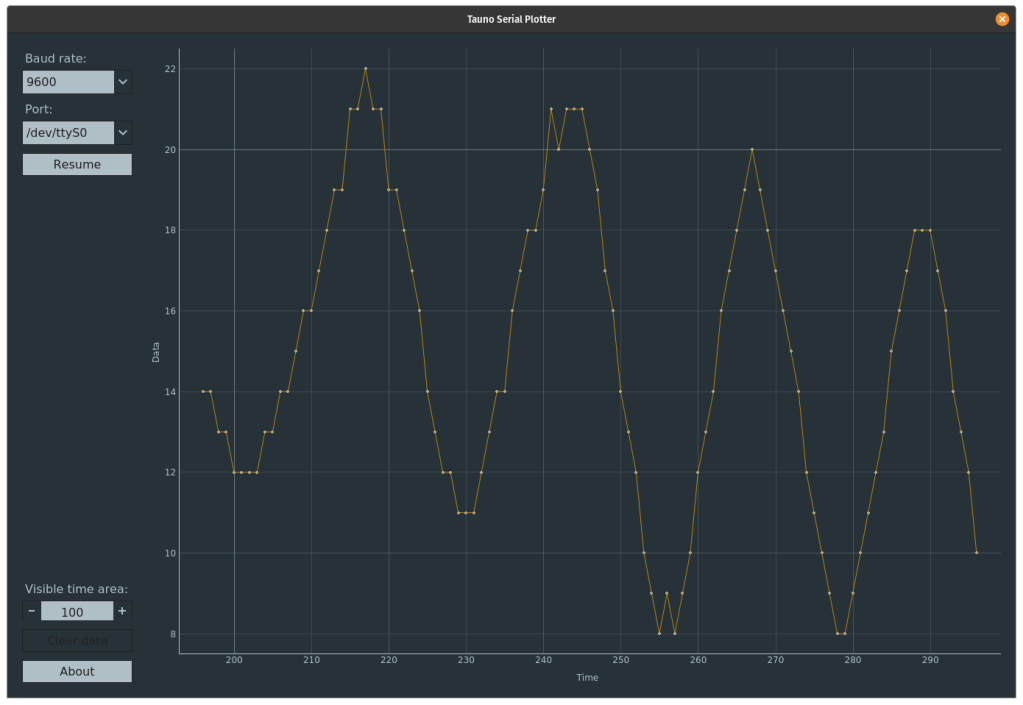Click the 9600 baud rate field
Image resolution: width=1023 pixels, height=705 pixels.
(x=68, y=82)
